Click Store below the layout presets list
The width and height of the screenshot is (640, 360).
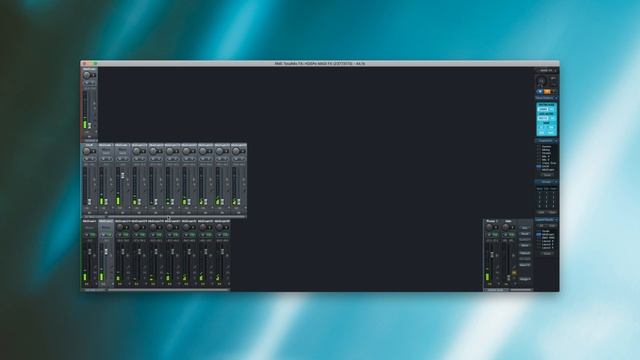click(547, 253)
